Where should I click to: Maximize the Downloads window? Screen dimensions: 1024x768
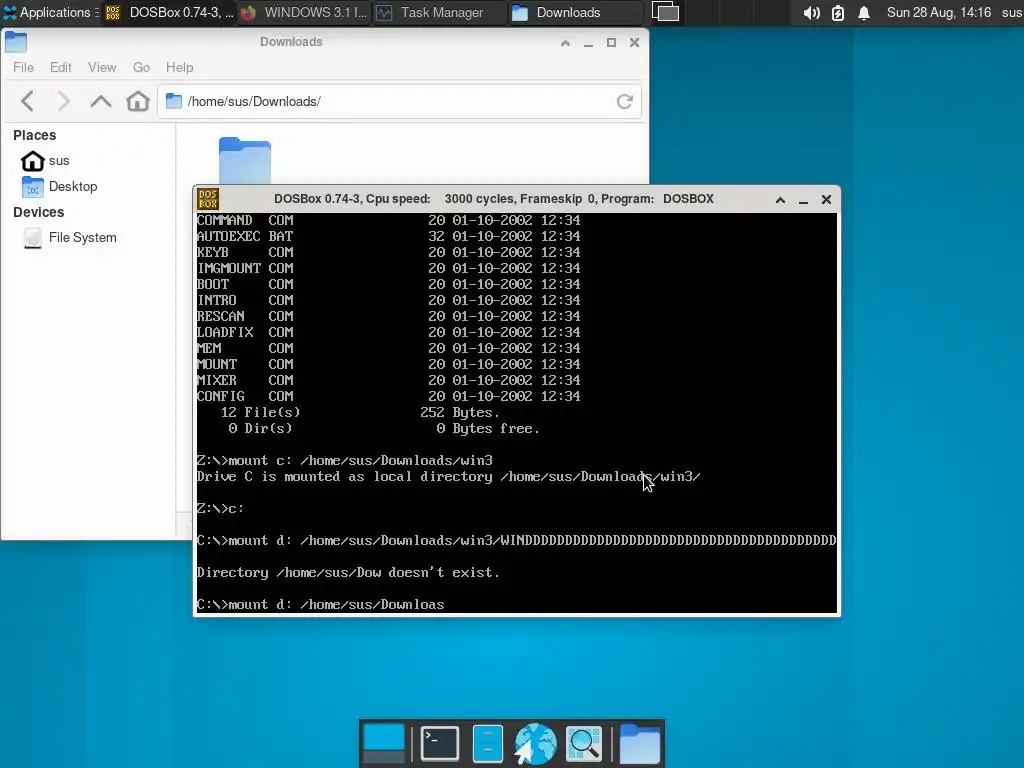click(611, 42)
